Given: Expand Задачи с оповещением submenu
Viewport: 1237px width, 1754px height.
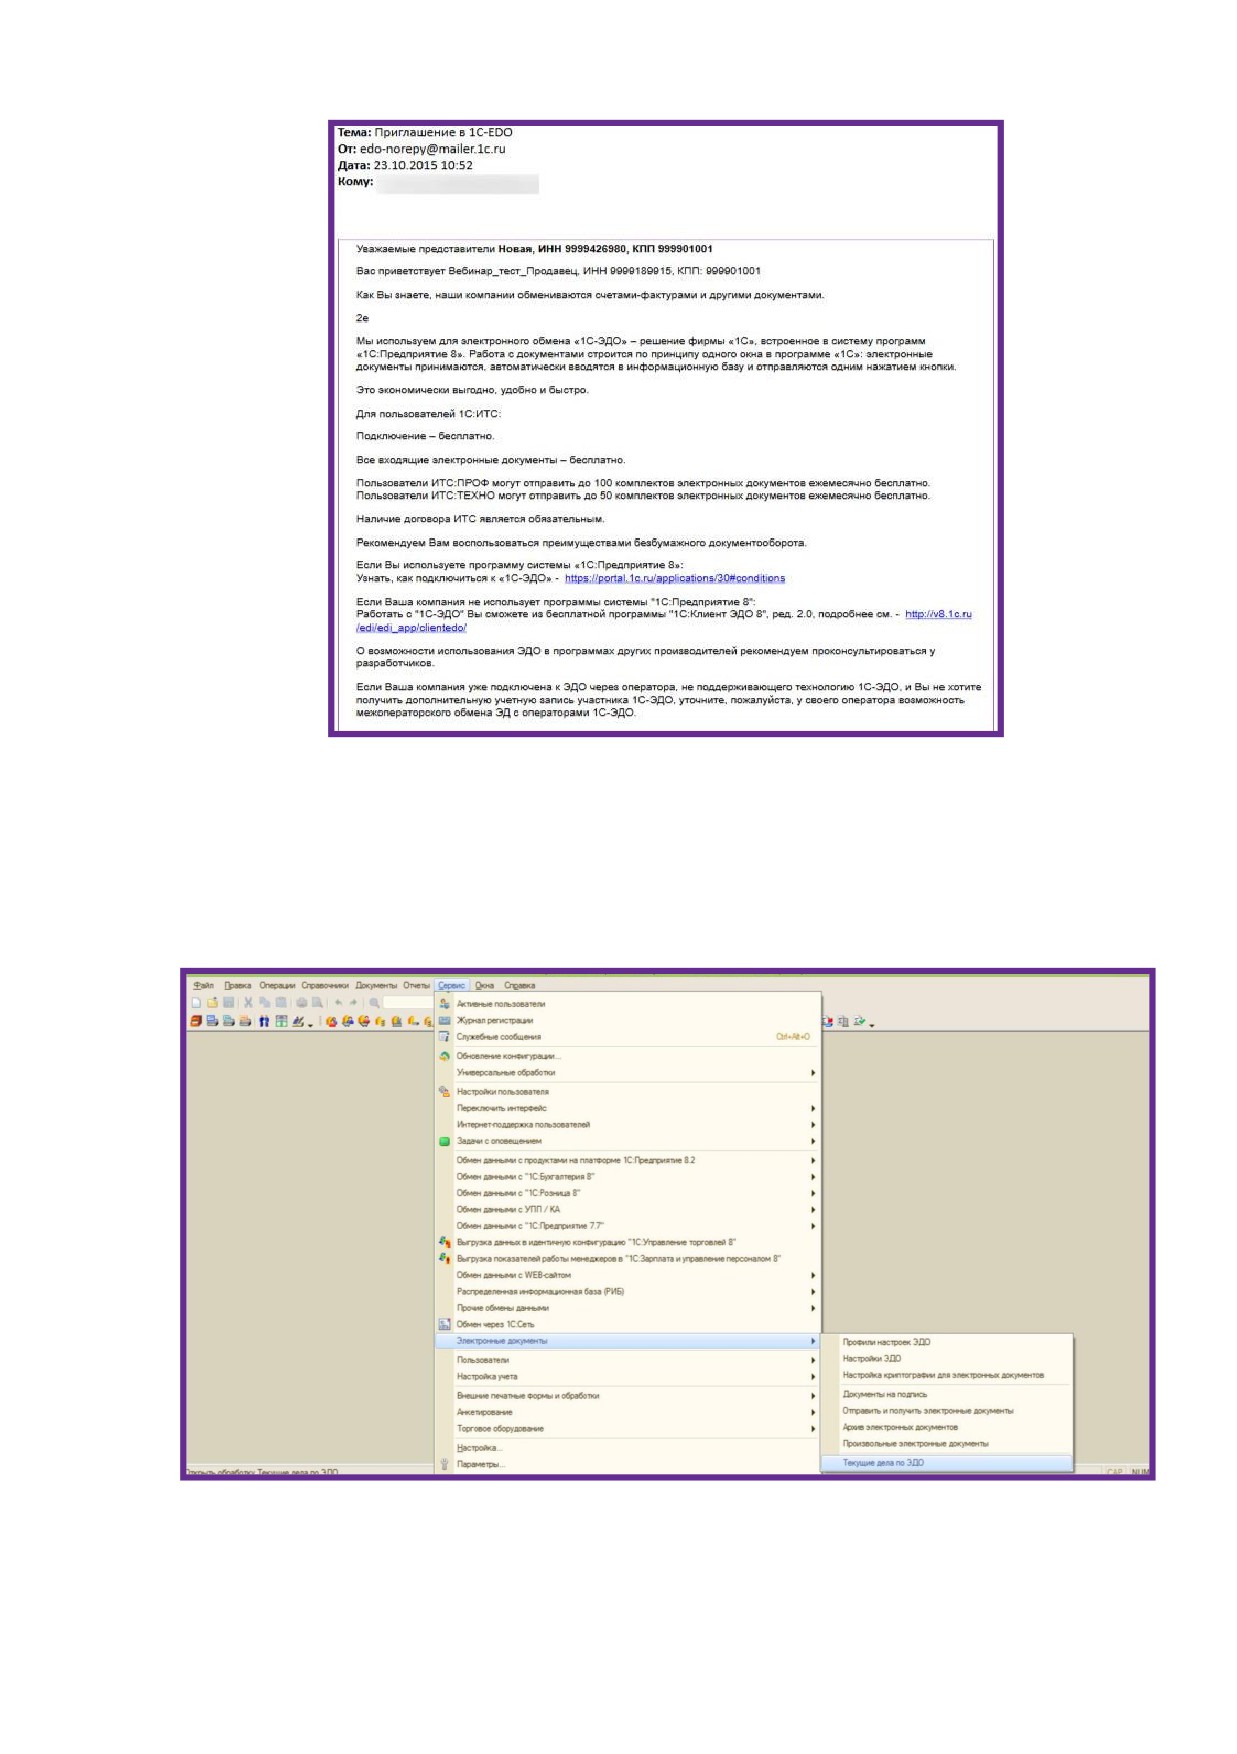Looking at the screenshot, I should point(628,1141).
